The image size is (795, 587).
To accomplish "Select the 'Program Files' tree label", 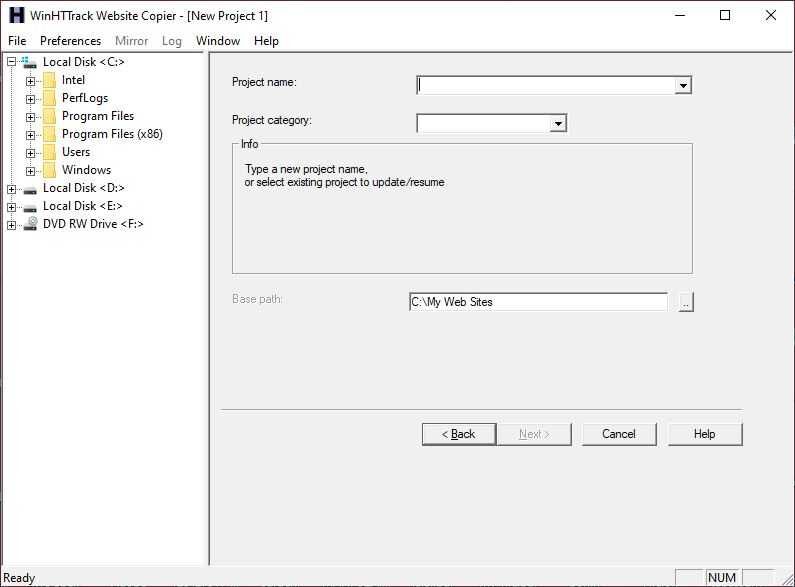I will tap(98, 116).
